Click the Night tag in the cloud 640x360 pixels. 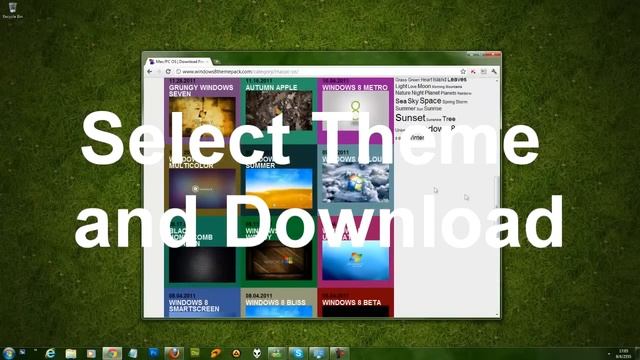(418, 93)
